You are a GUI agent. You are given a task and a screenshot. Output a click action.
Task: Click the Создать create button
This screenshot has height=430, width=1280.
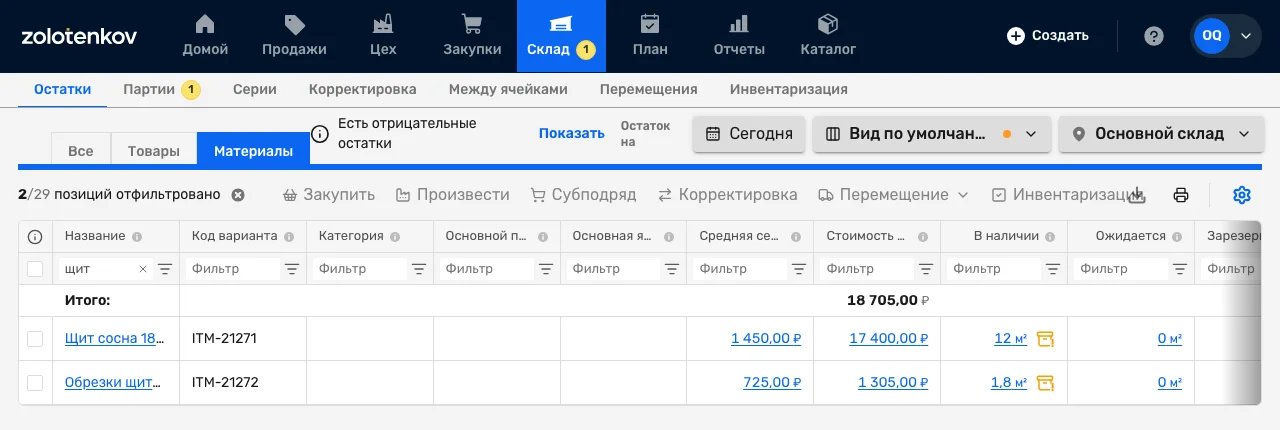point(1048,36)
